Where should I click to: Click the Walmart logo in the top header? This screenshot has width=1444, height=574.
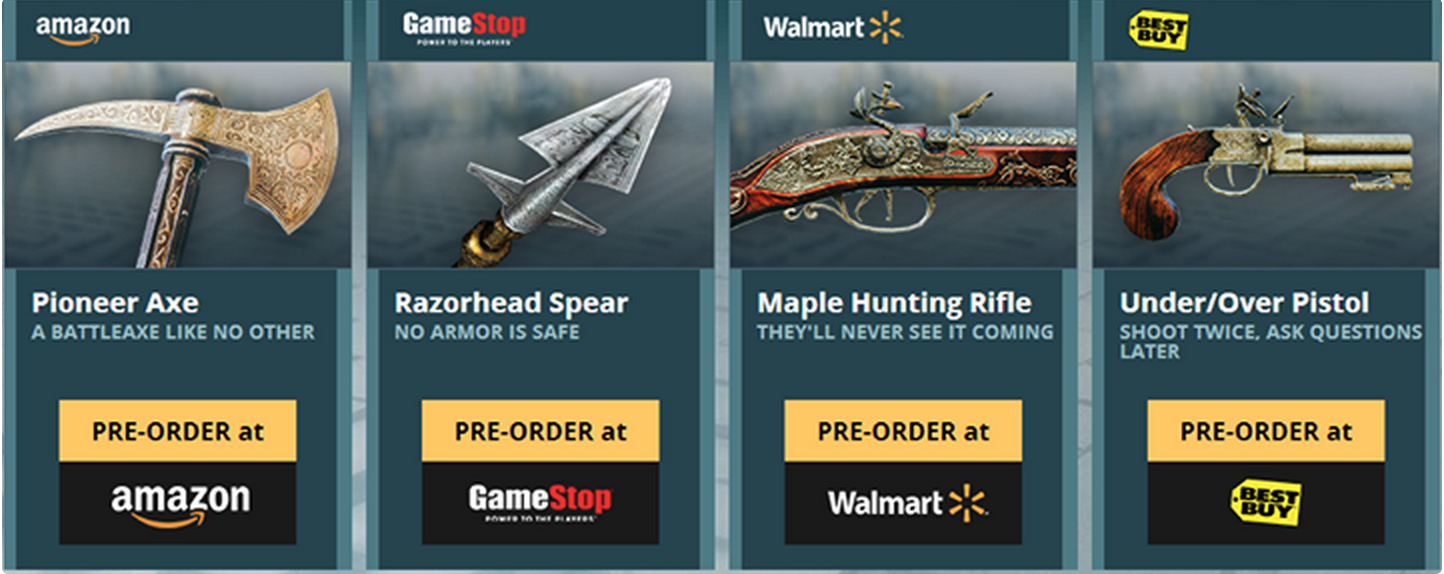[x=833, y=27]
